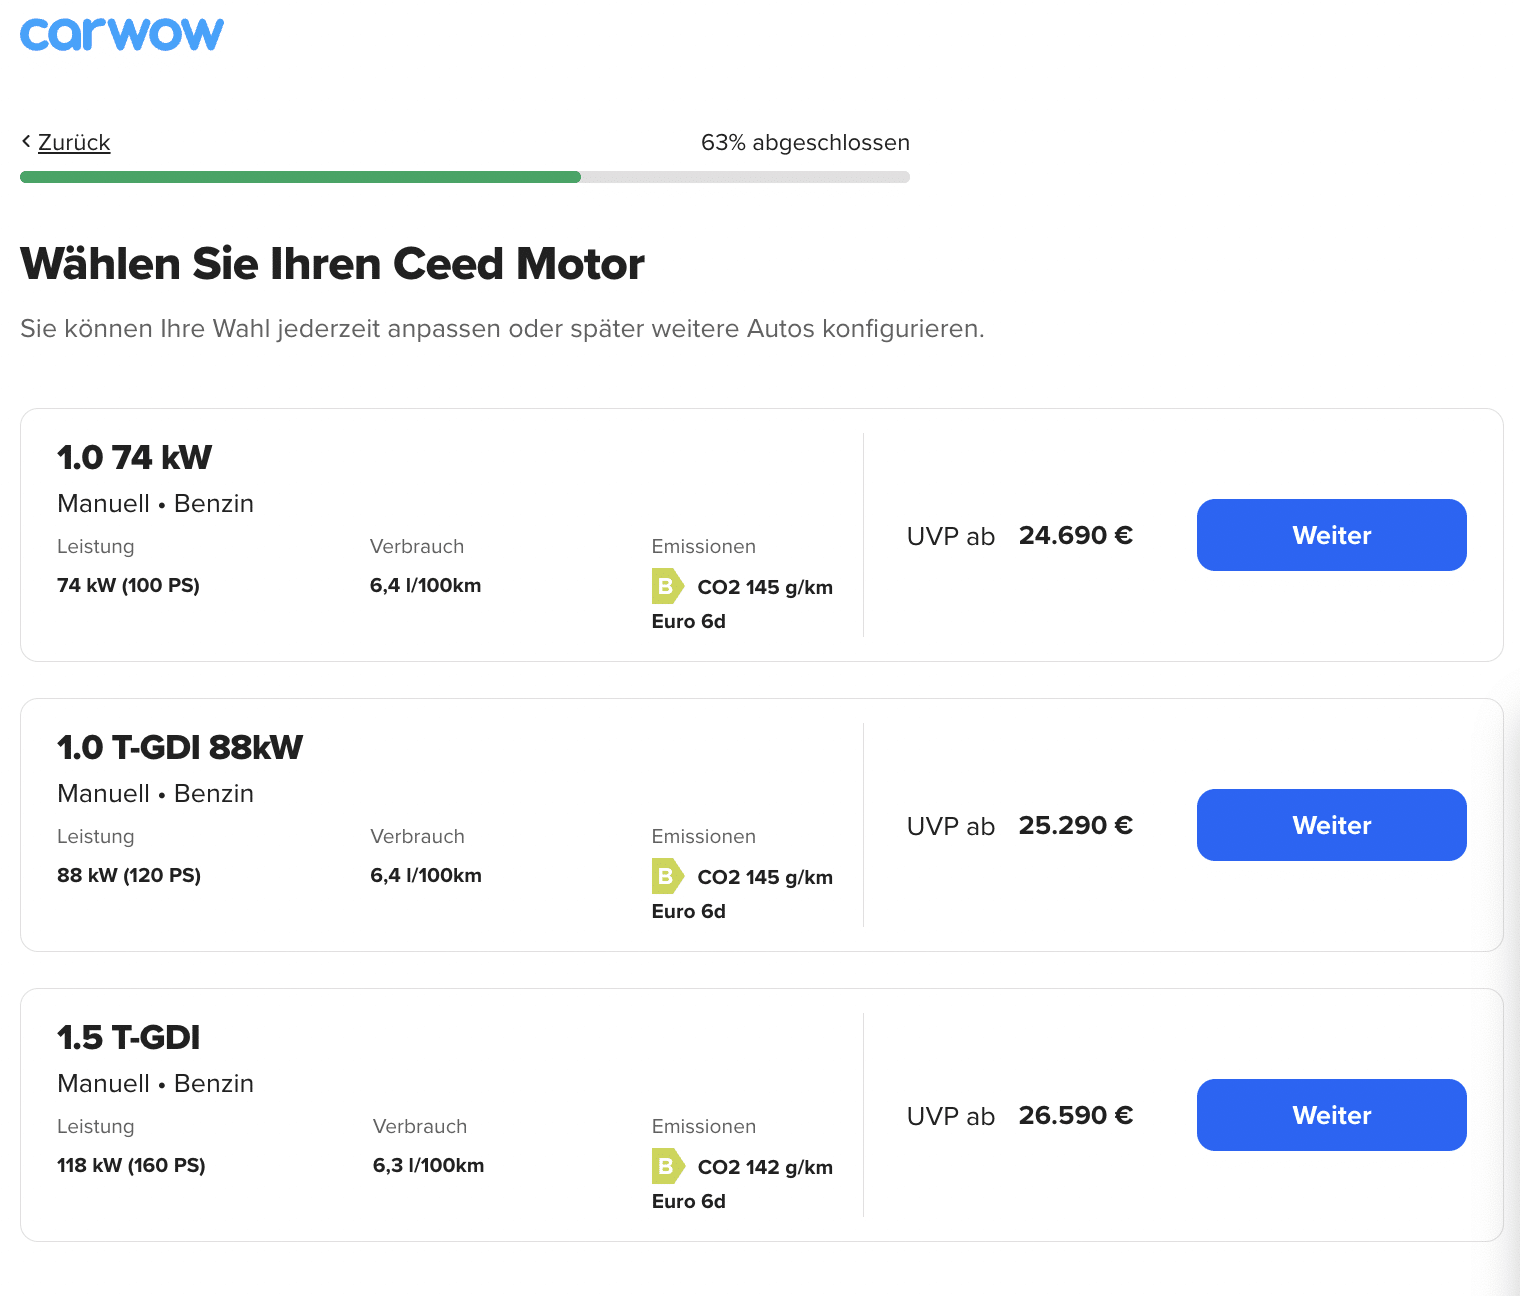Select the 1.5 T-GDI engine title
This screenshot has height=1296, width=1520.
[129, 1037]
